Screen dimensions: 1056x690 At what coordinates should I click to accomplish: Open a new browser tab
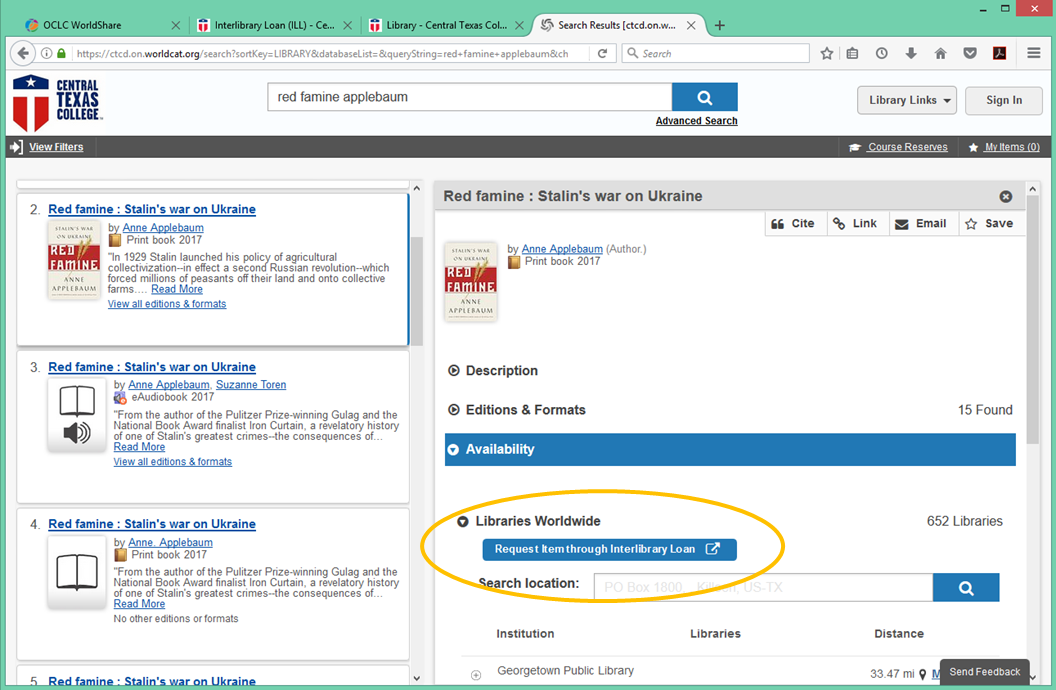(720, 26)
